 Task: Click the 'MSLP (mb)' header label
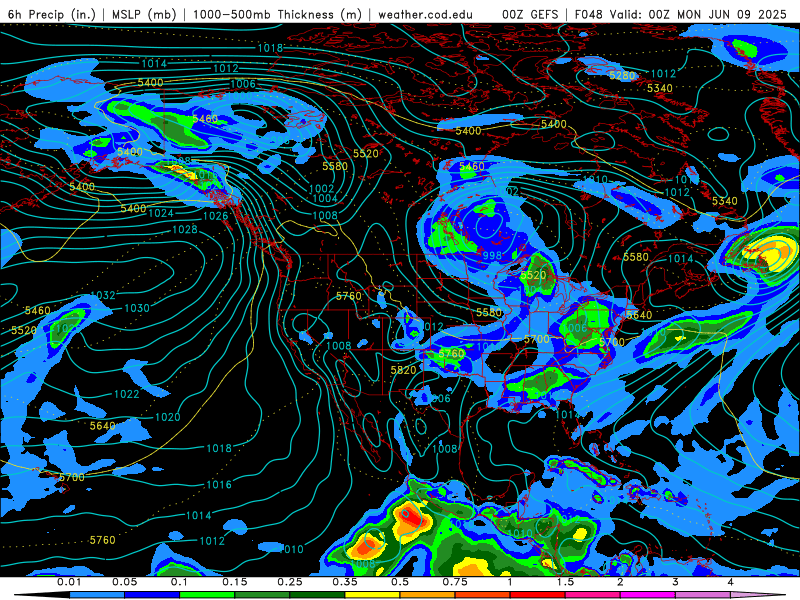tap(144, 14)
